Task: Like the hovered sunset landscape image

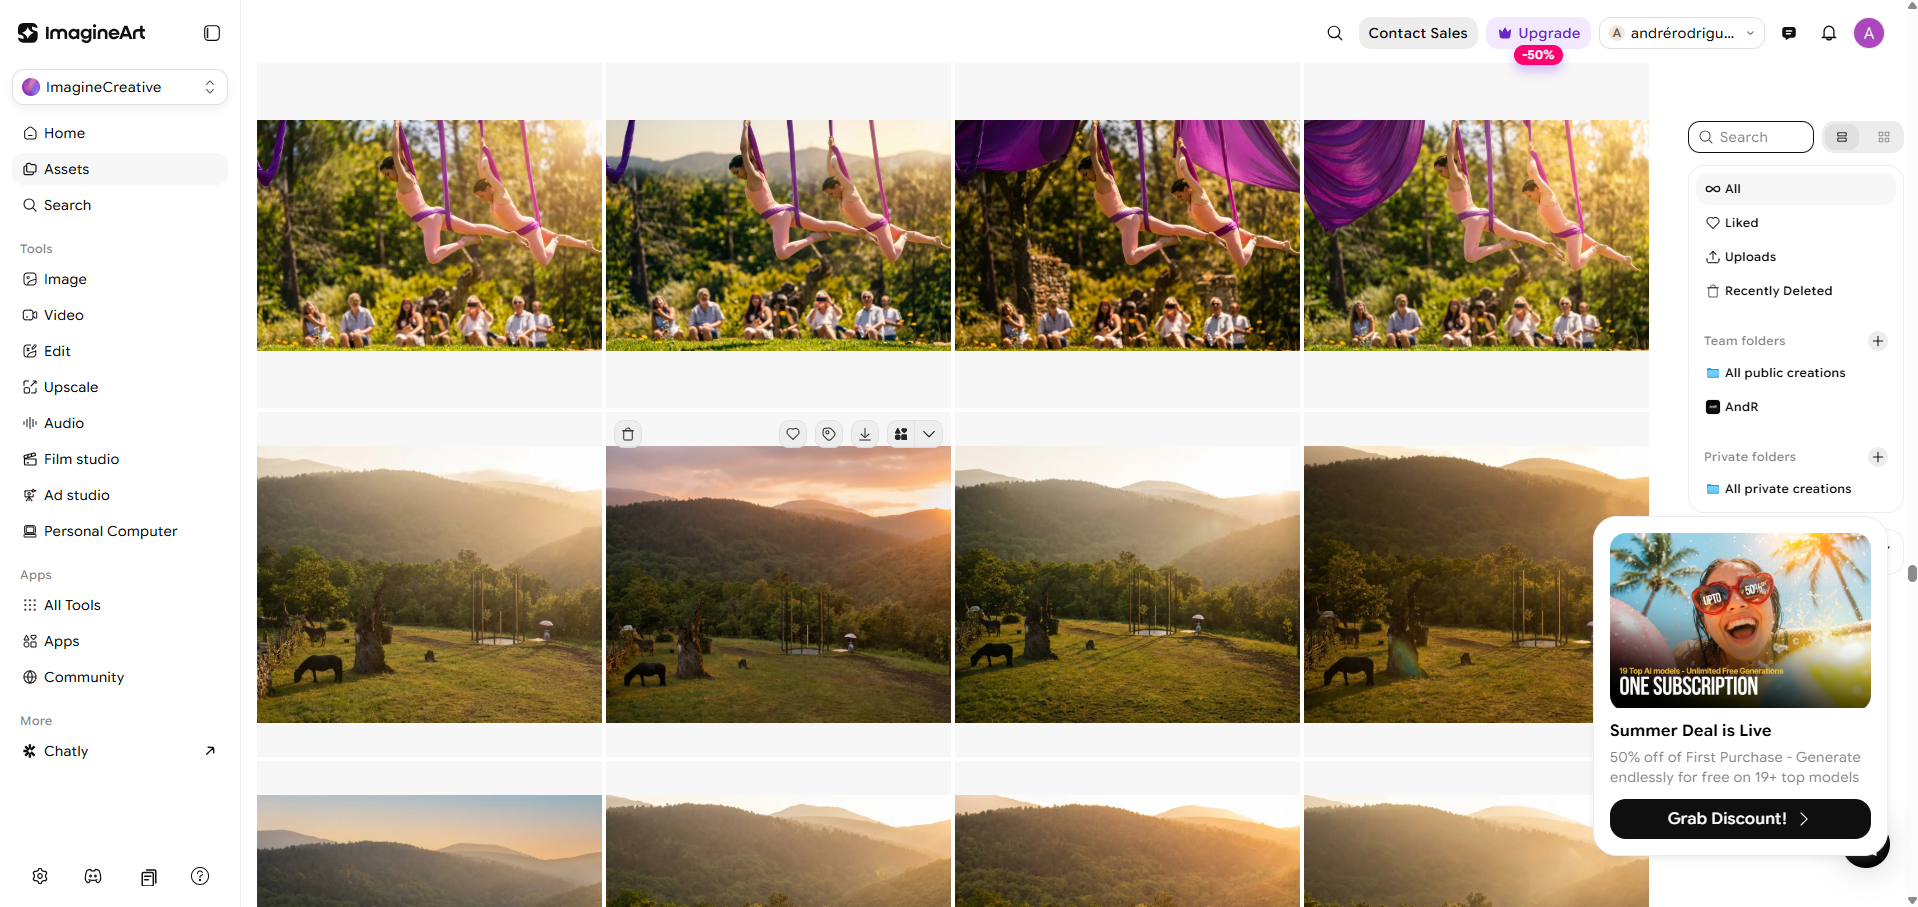Action: coord(793,434)
